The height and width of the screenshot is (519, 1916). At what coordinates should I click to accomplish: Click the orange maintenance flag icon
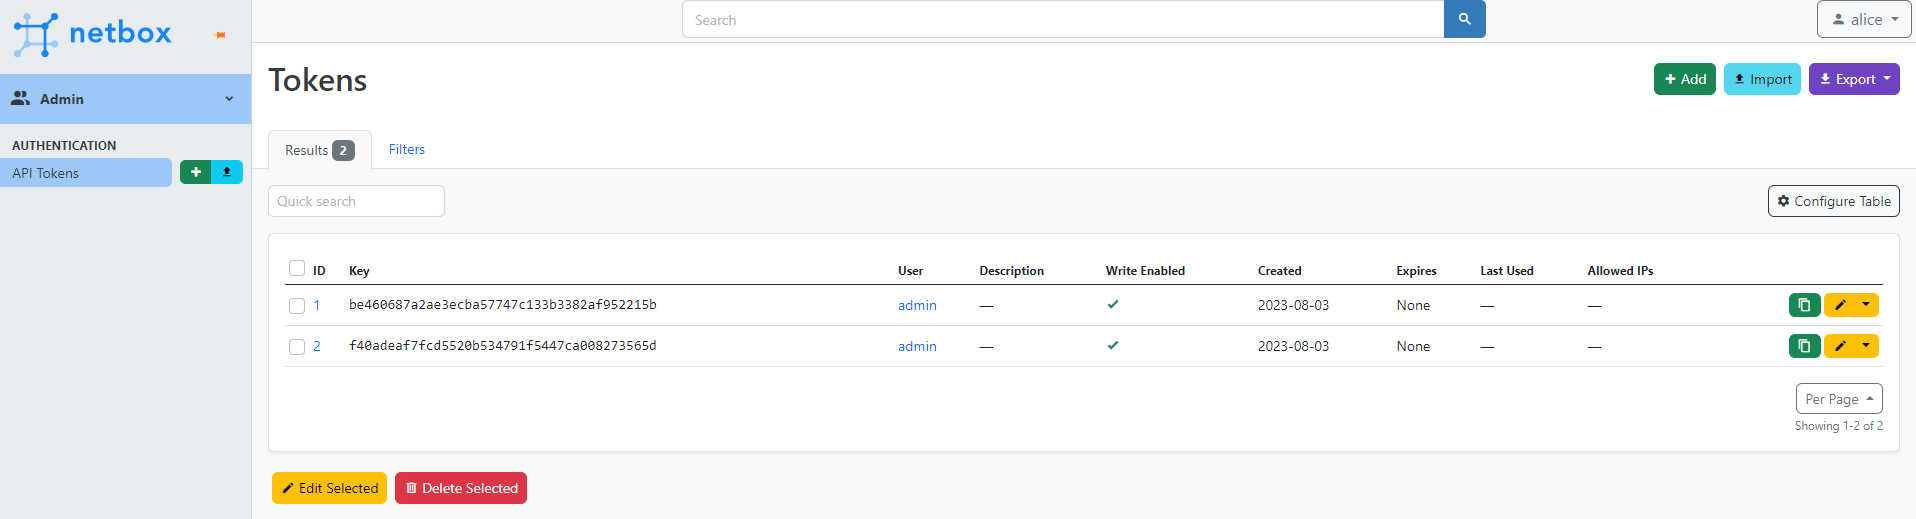(x=220, y=35)
